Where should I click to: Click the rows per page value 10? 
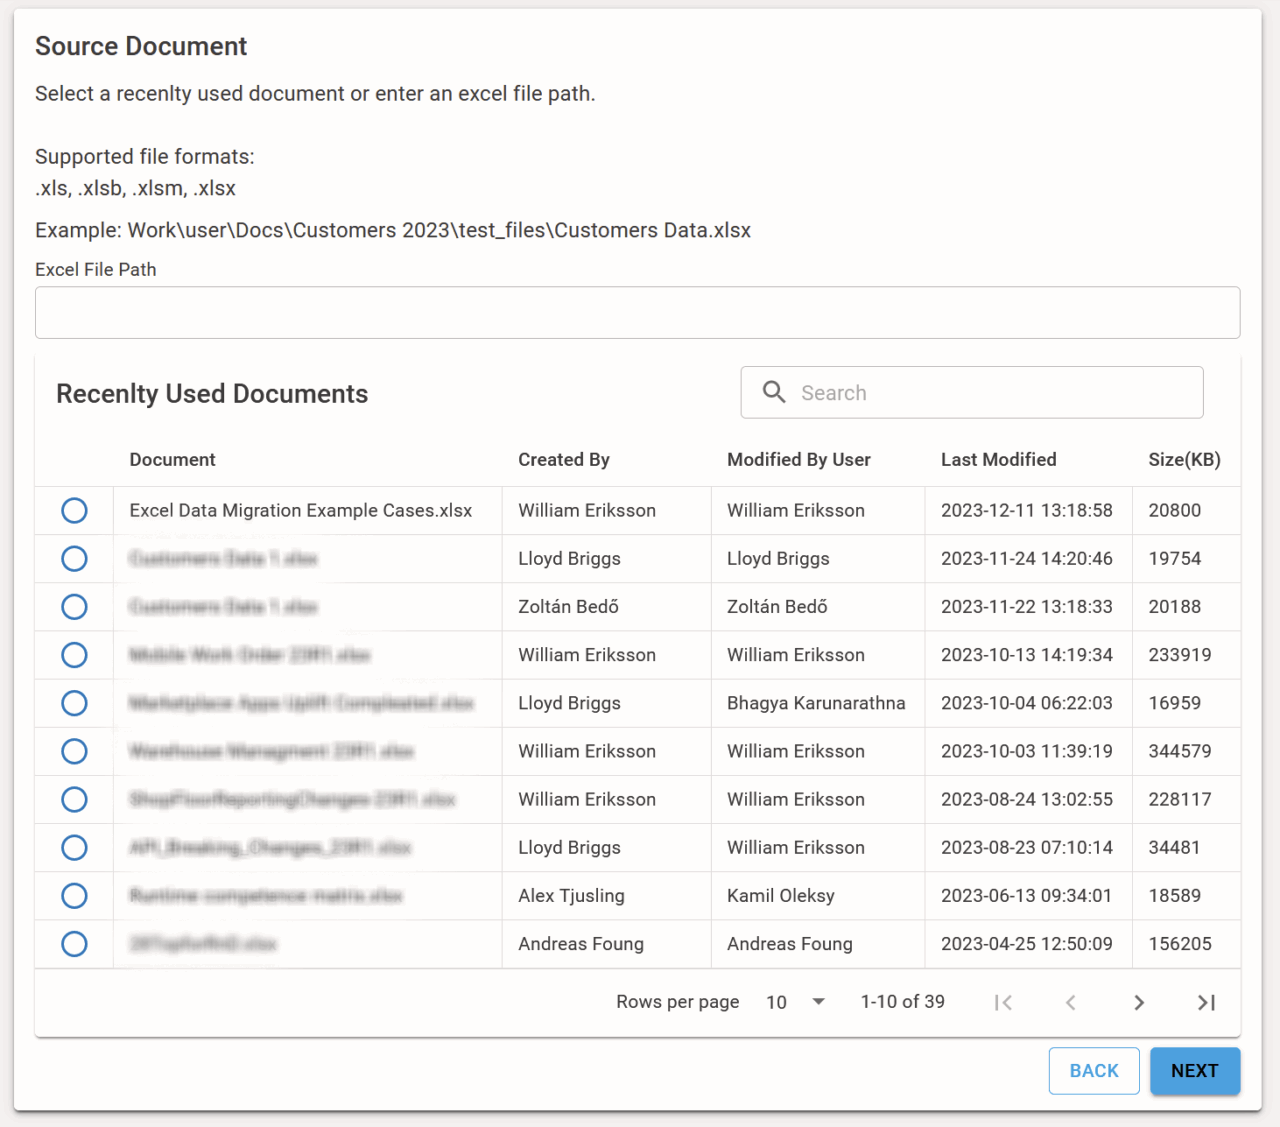pyautogui.click(x=777, y=1002)
